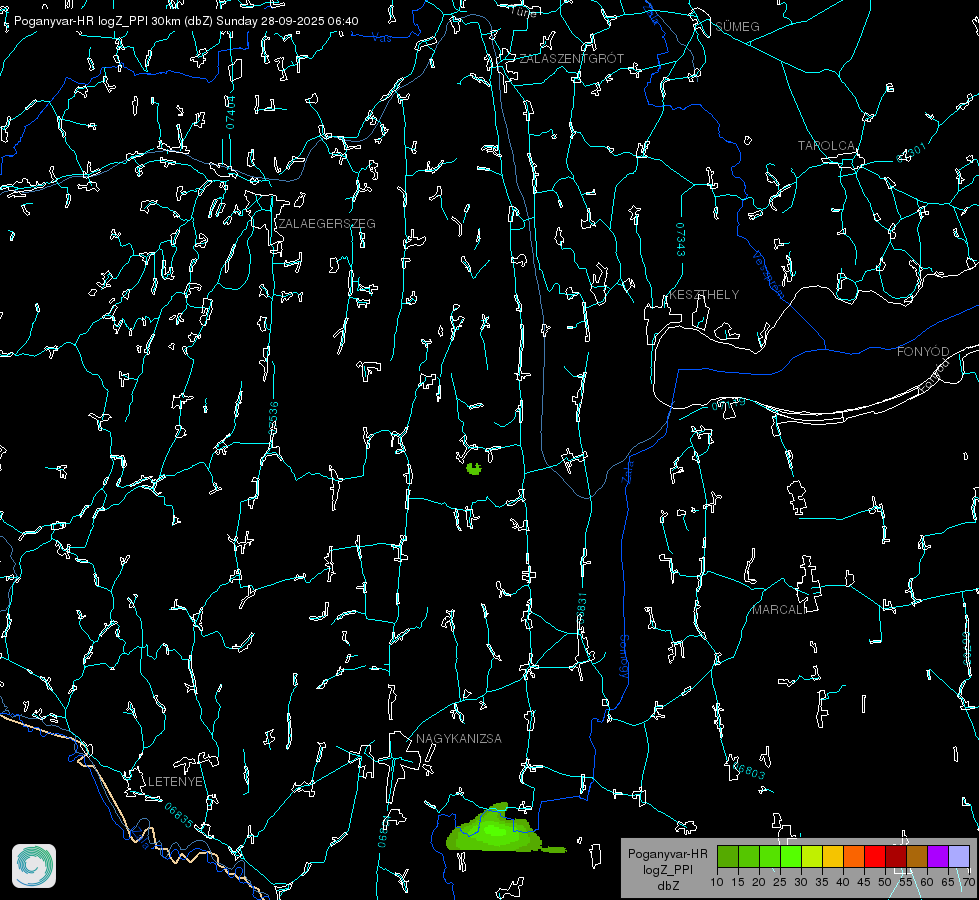Viewport: 979px width, 900px height.
Task: Pick the purple 60–65 dBZ legend swatch
Action: [x=938, y=856]
